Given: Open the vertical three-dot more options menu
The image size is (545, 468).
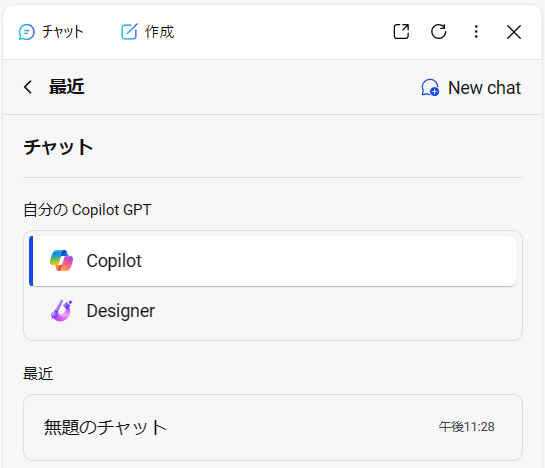Looking at the screenshot, I should coord(476,32).
